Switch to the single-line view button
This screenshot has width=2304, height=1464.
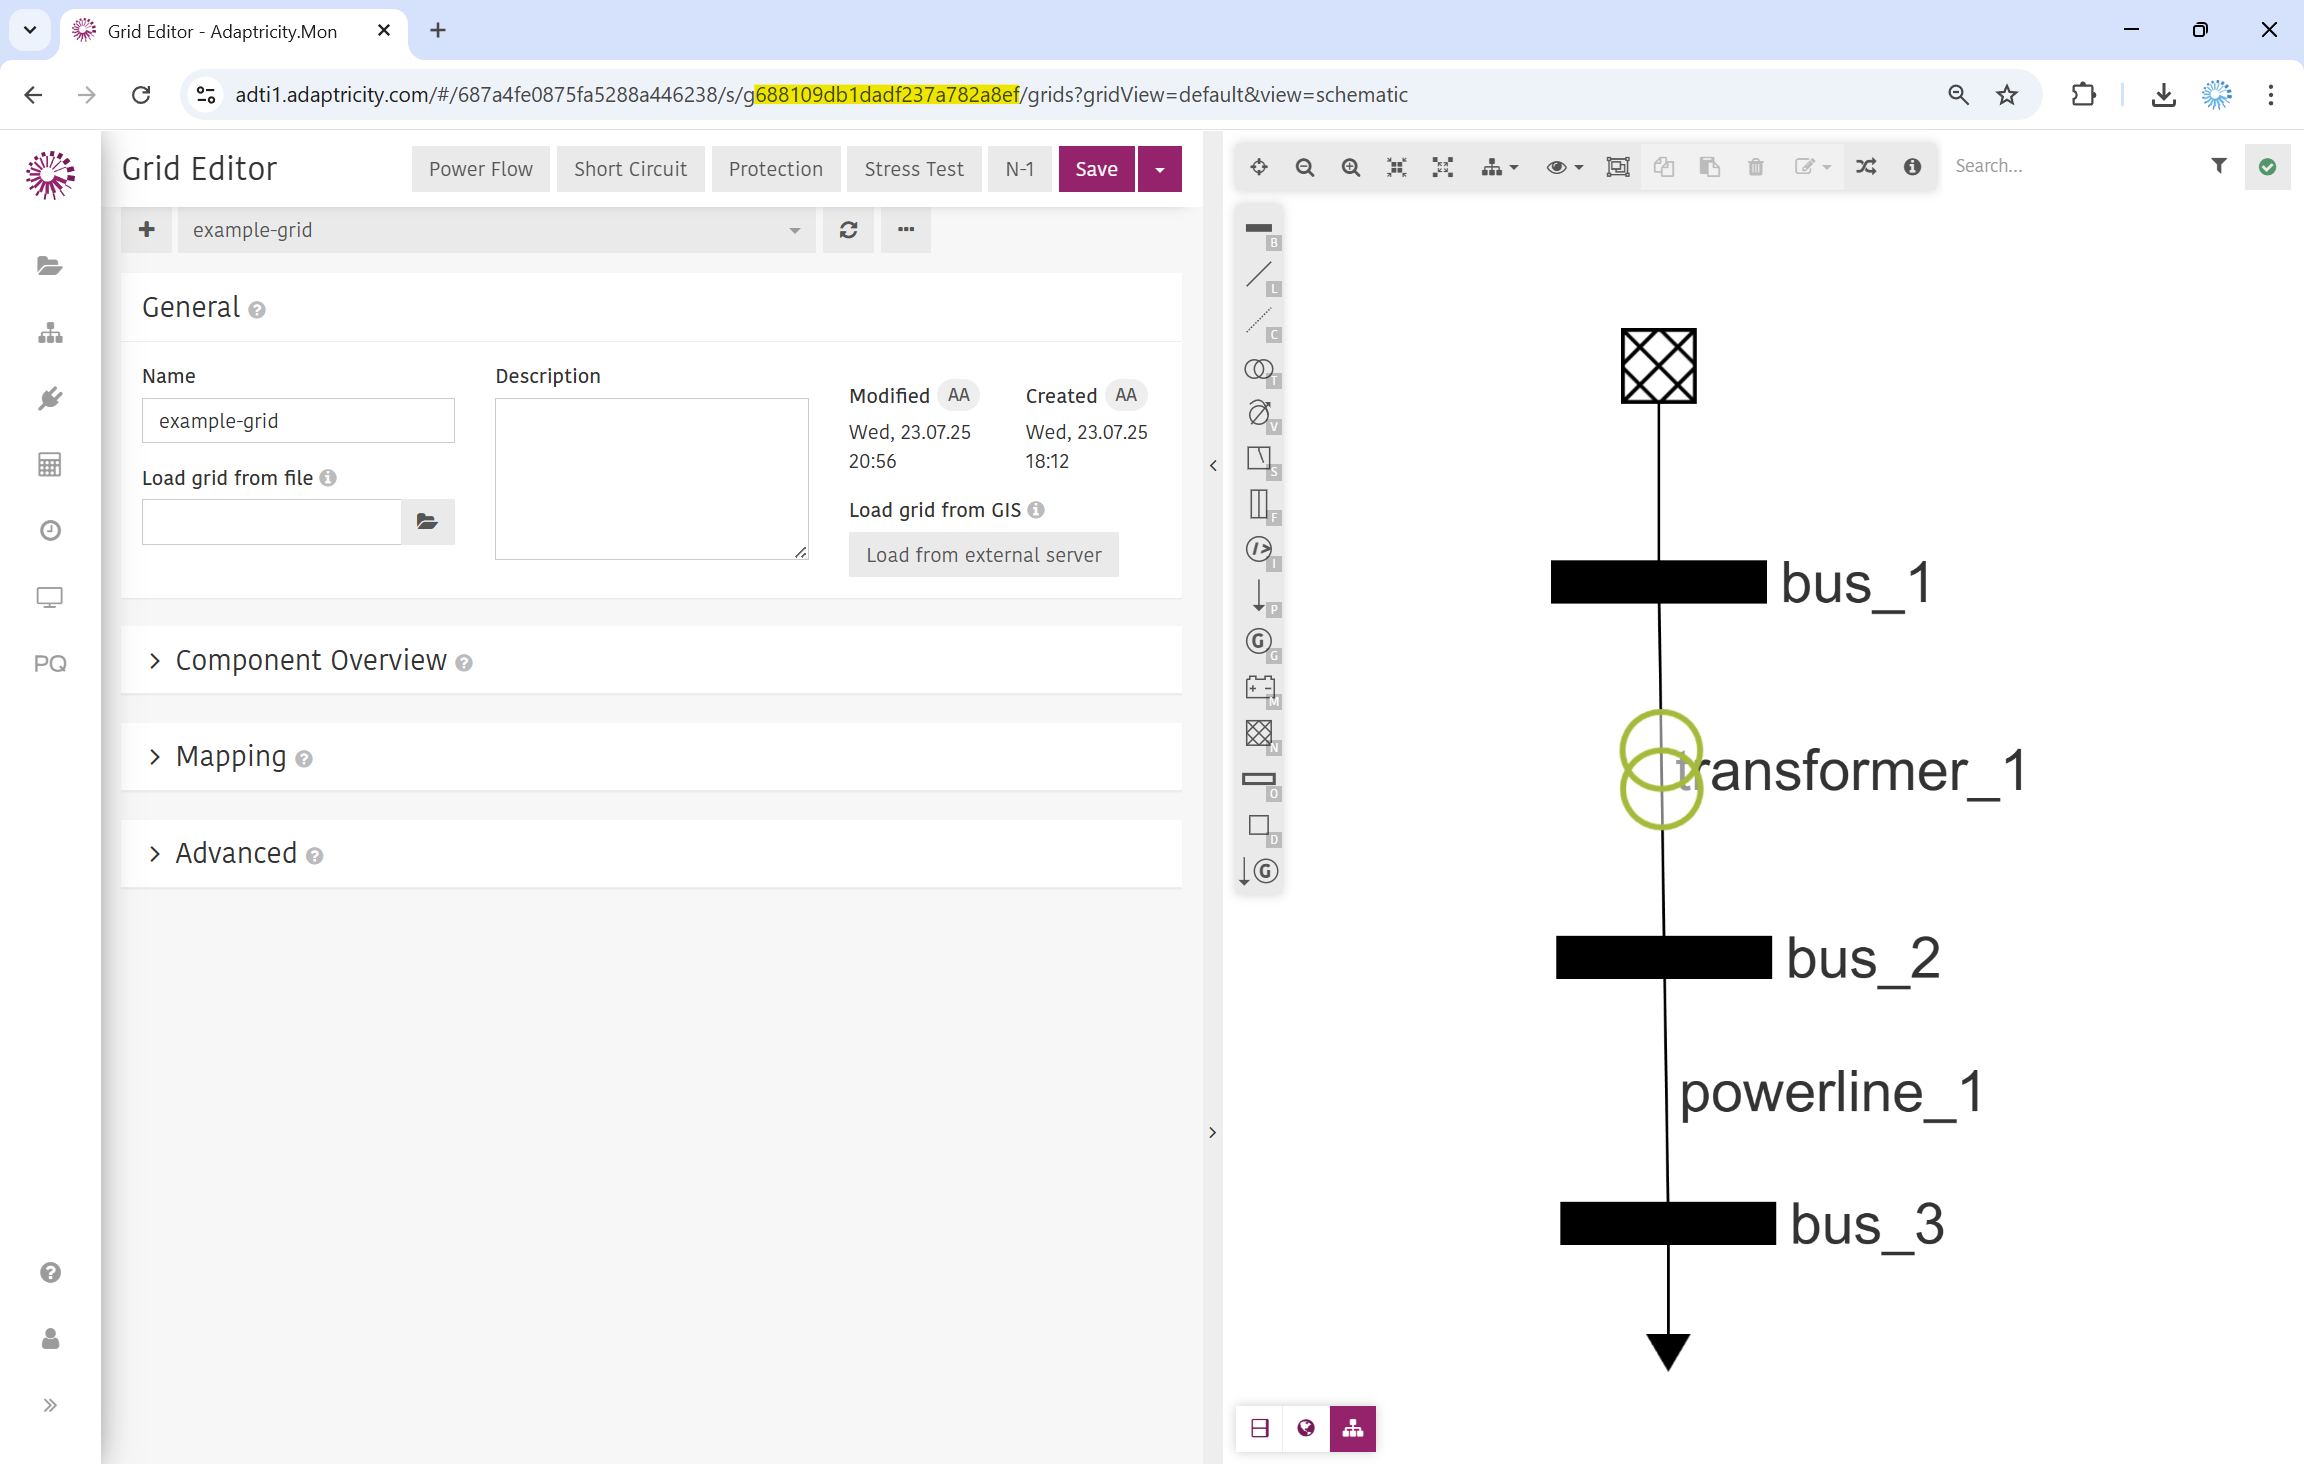pos(1260,1428)
